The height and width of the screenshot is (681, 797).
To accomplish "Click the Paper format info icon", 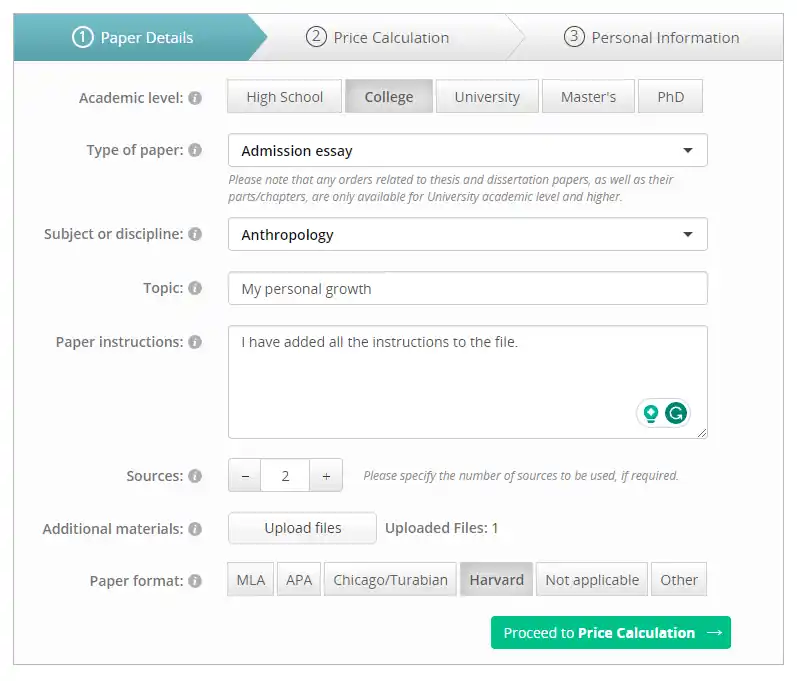I will click(195, 581).
